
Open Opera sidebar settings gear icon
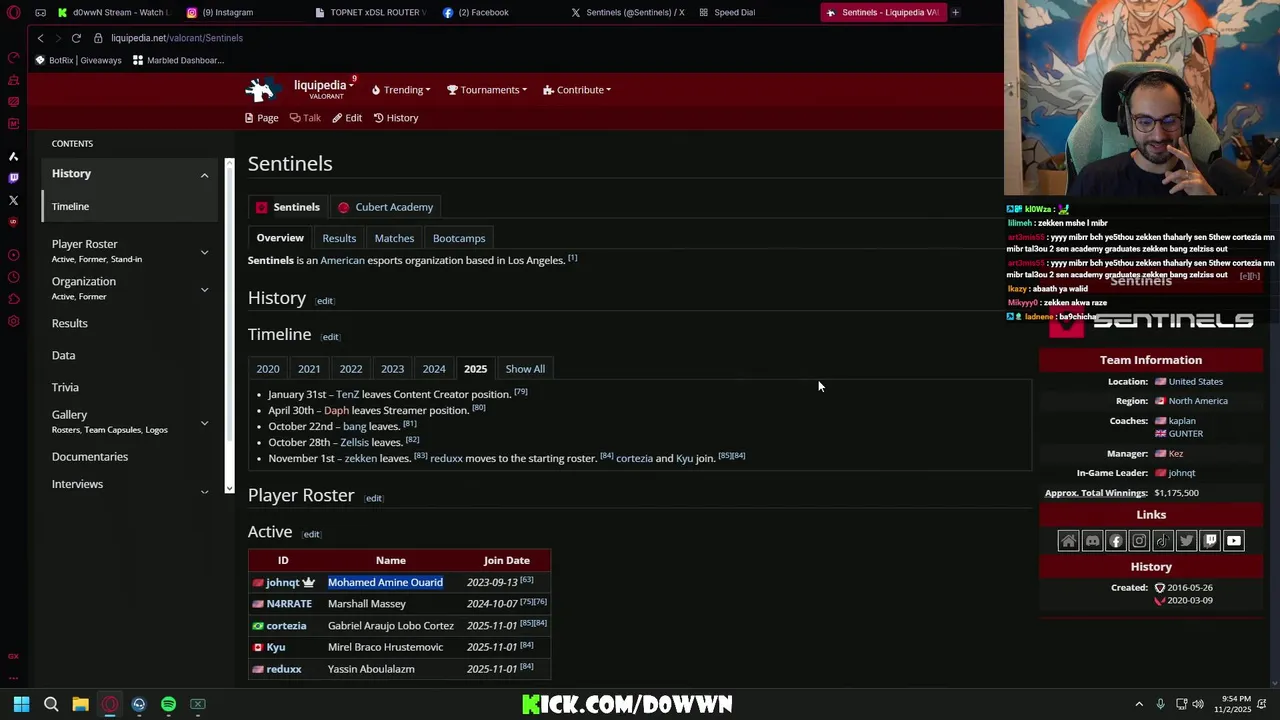pyautogui.click(x=13, y=321)
